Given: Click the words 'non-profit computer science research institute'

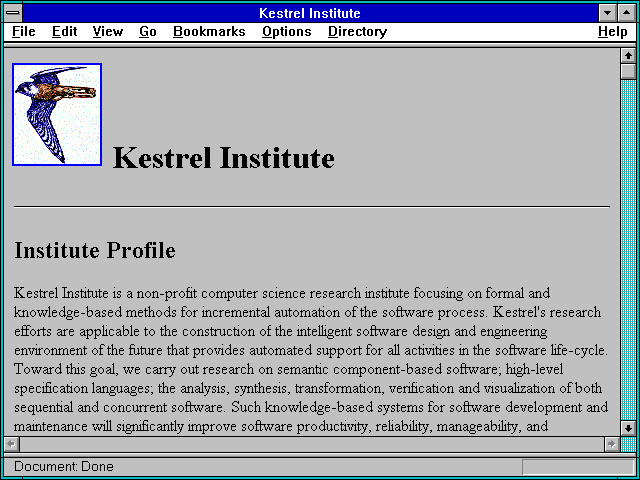Looking at the screenshot, I should 272,293.
